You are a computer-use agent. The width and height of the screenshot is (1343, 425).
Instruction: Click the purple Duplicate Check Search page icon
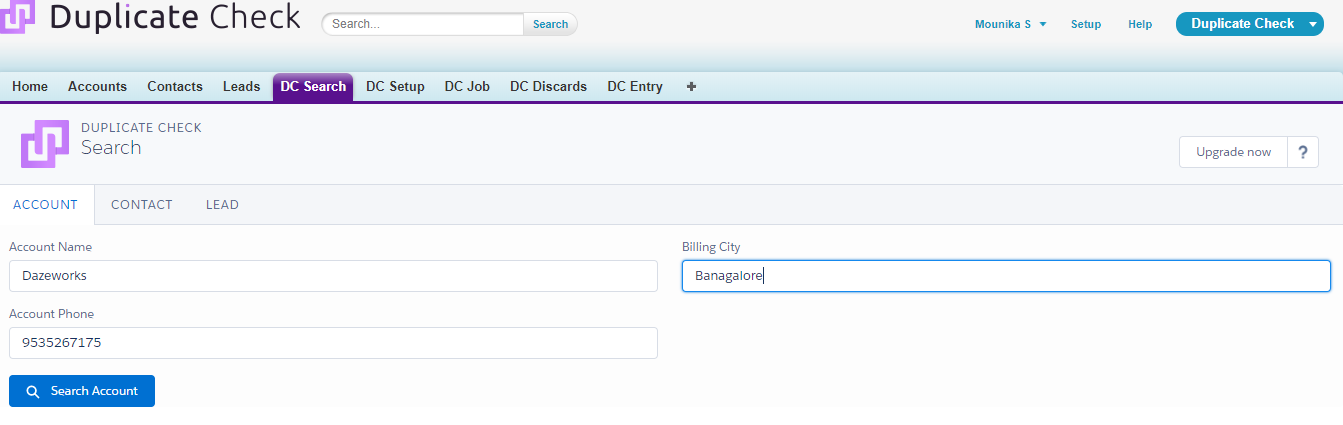coord(45,144)
